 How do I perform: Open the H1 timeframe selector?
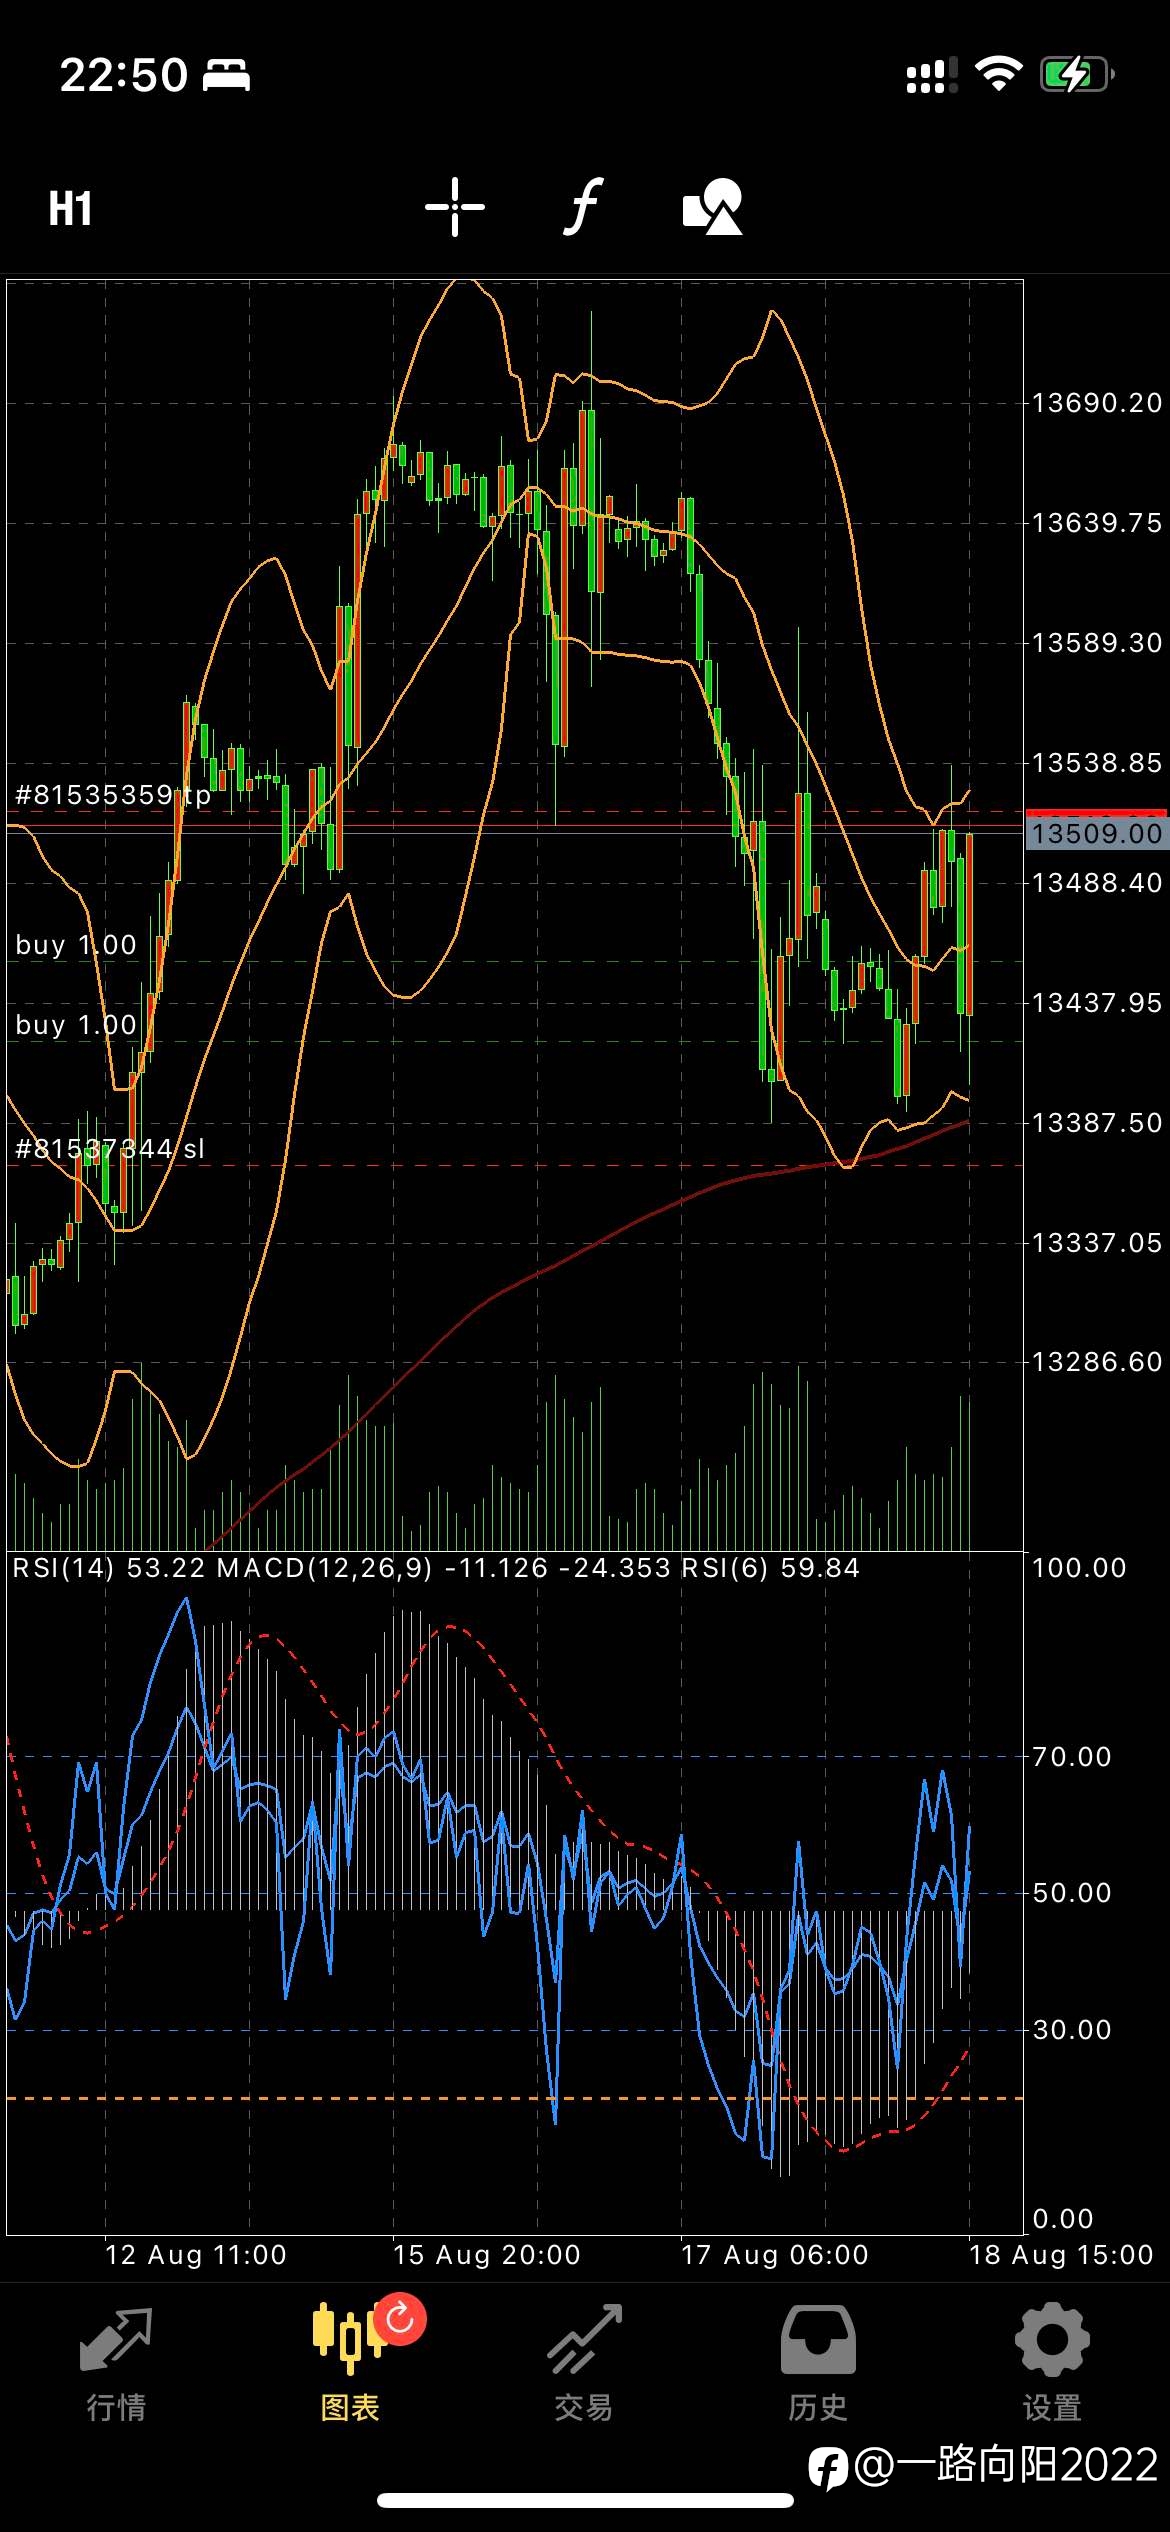(70, 208)
